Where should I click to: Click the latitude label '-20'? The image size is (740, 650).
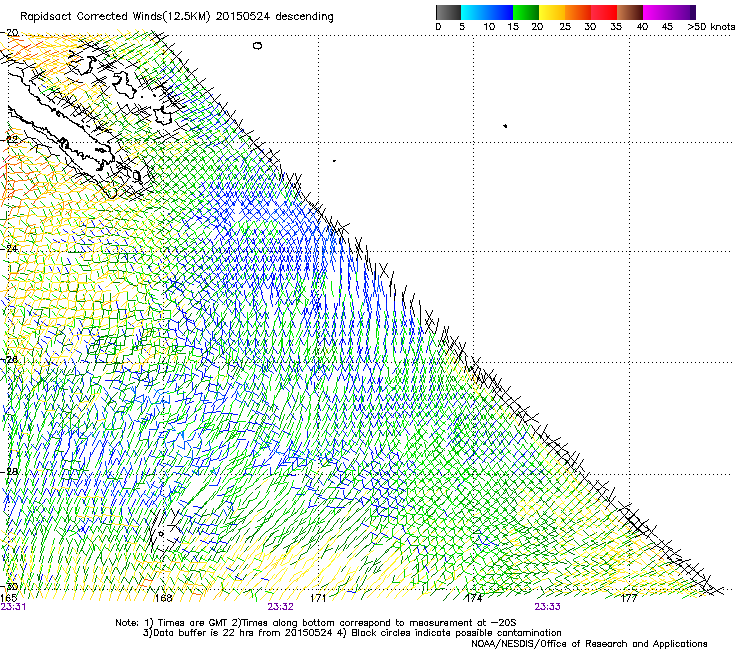click(x=9, y=33)
